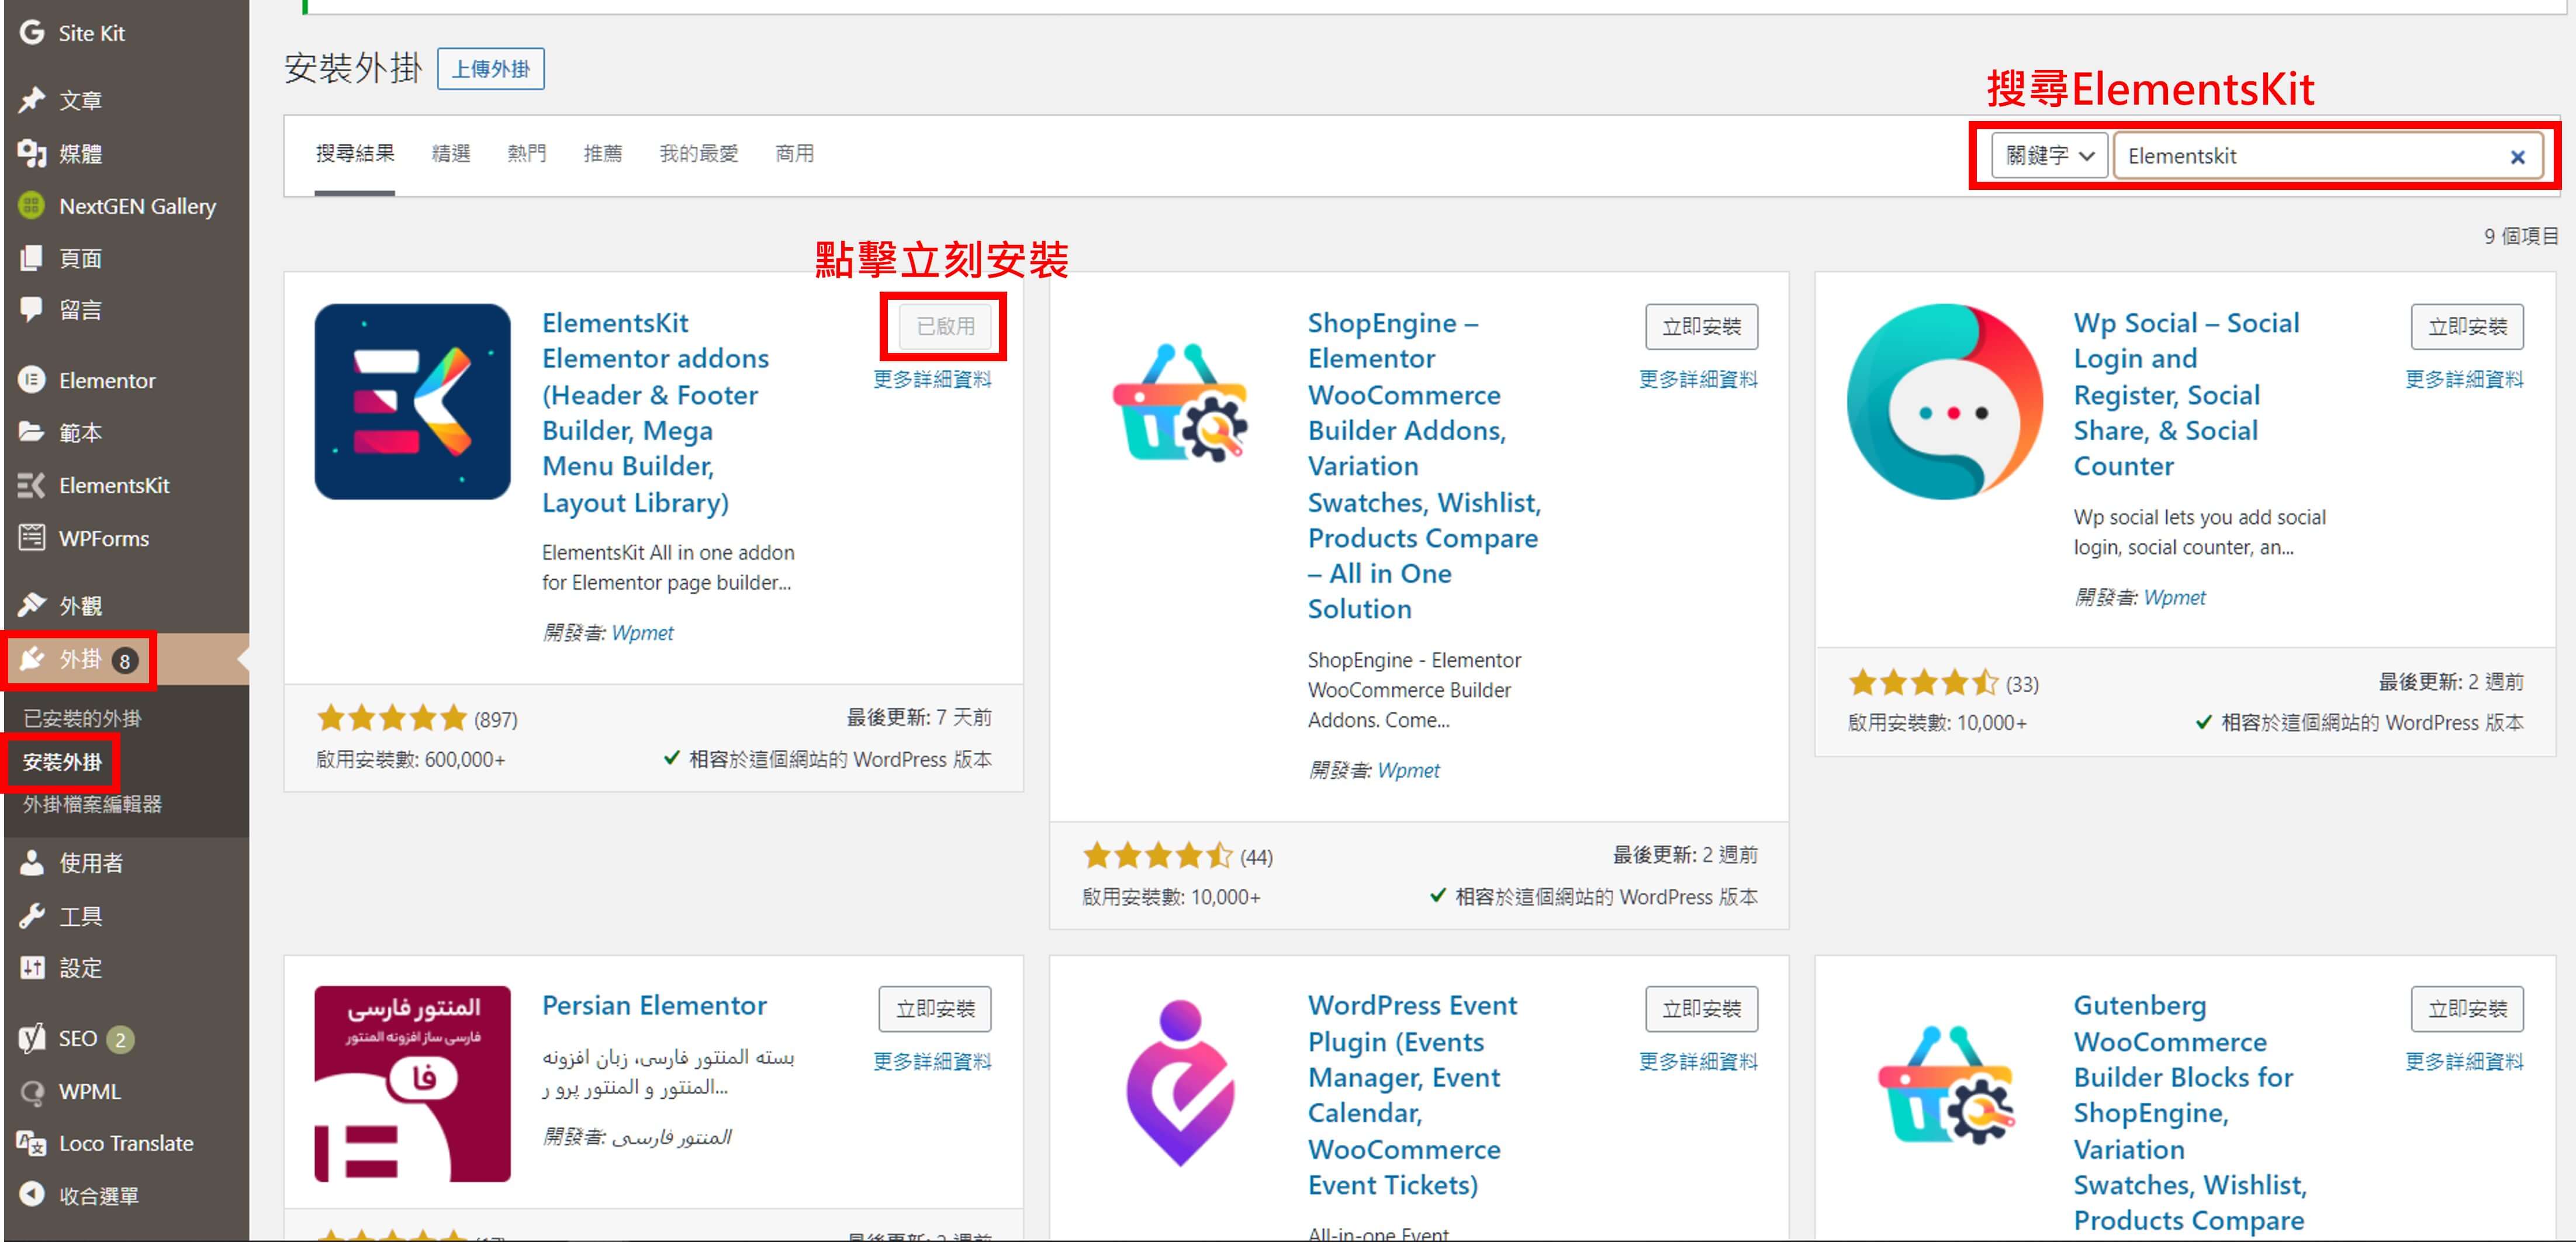
Task: Click the settings icon beside 設定
Action: point(32,967)
